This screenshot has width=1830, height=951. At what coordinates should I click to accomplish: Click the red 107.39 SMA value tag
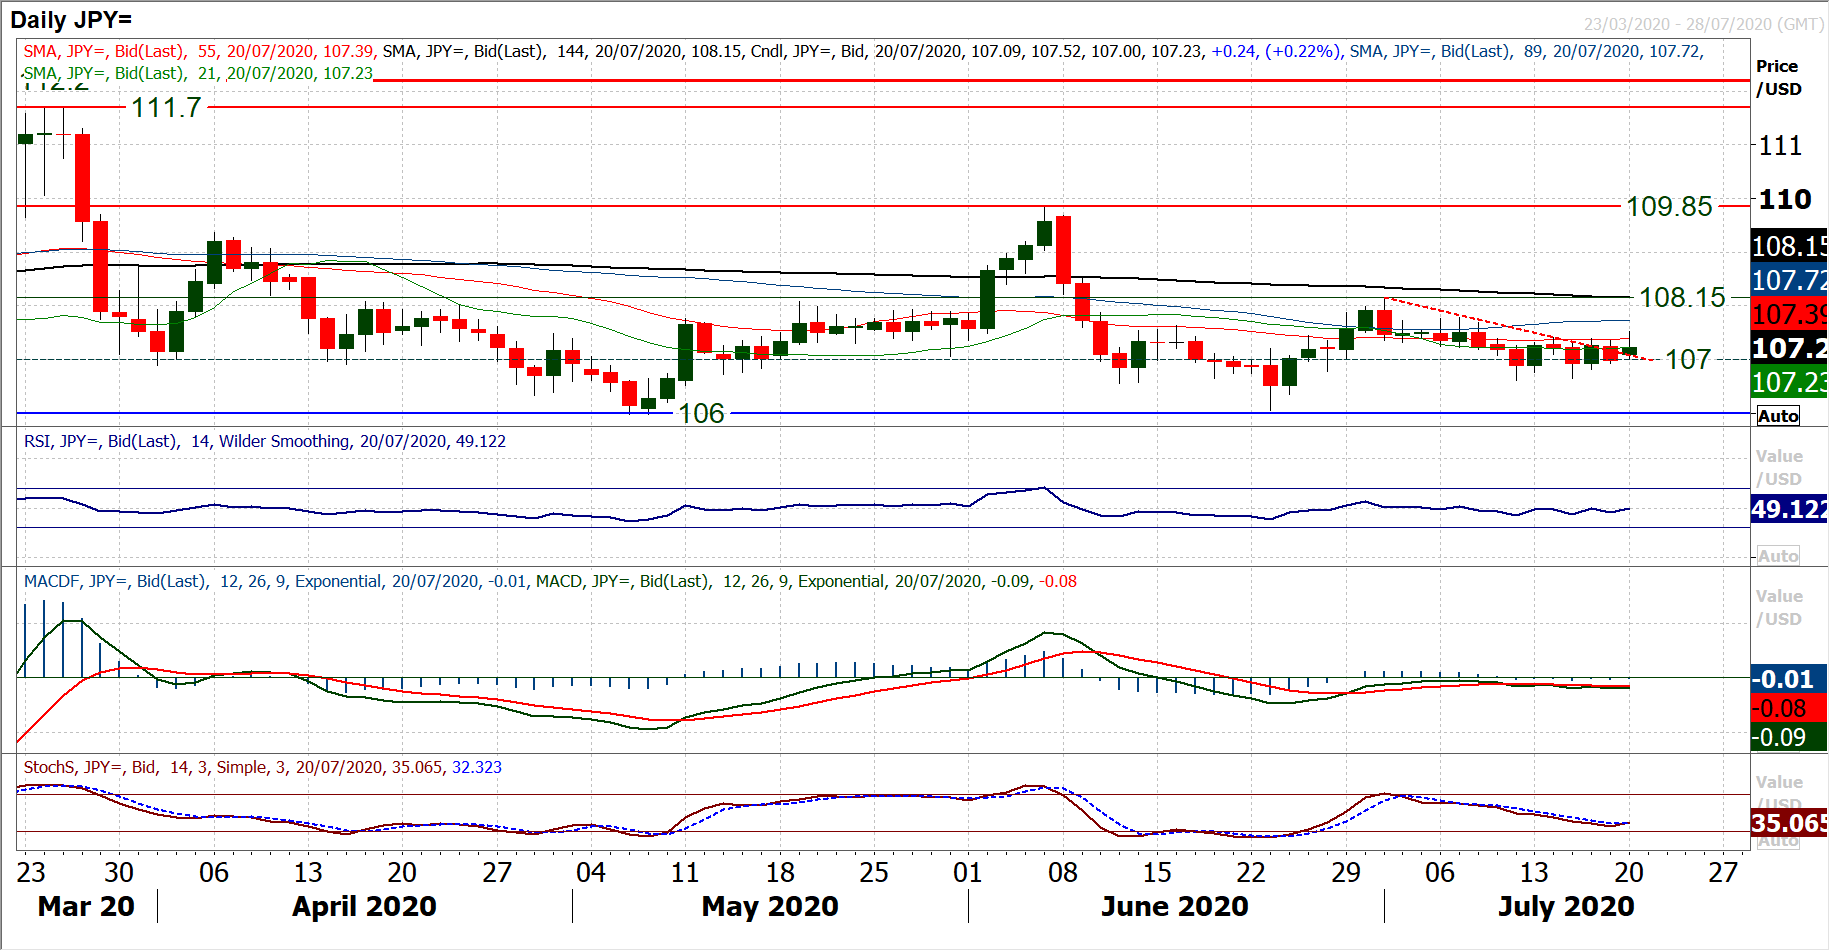point(1790,314)
